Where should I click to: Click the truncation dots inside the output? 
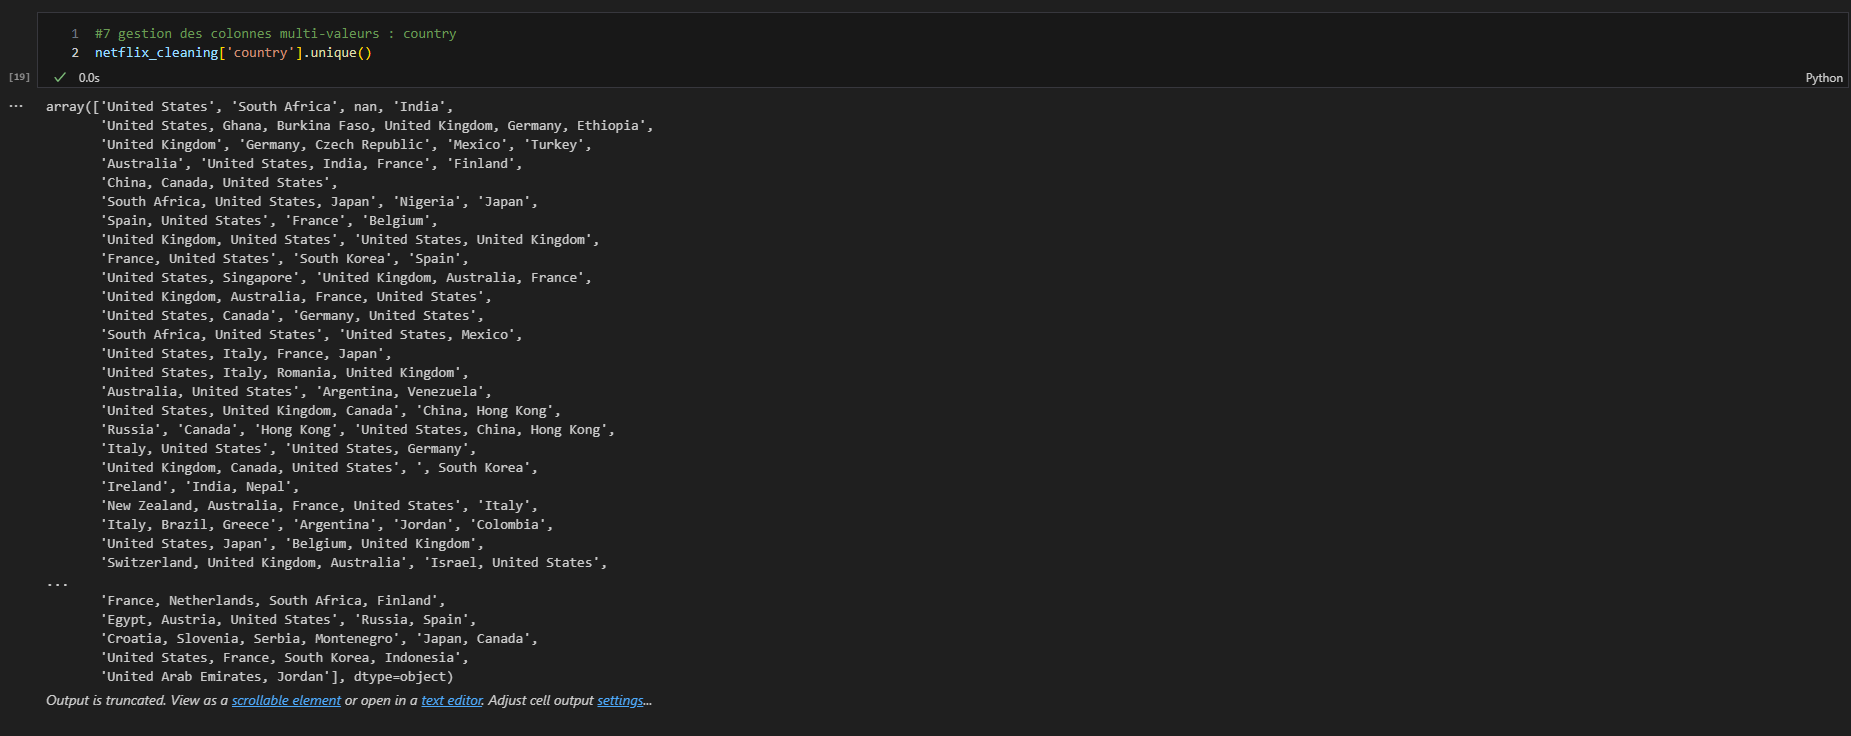point(57,582)
